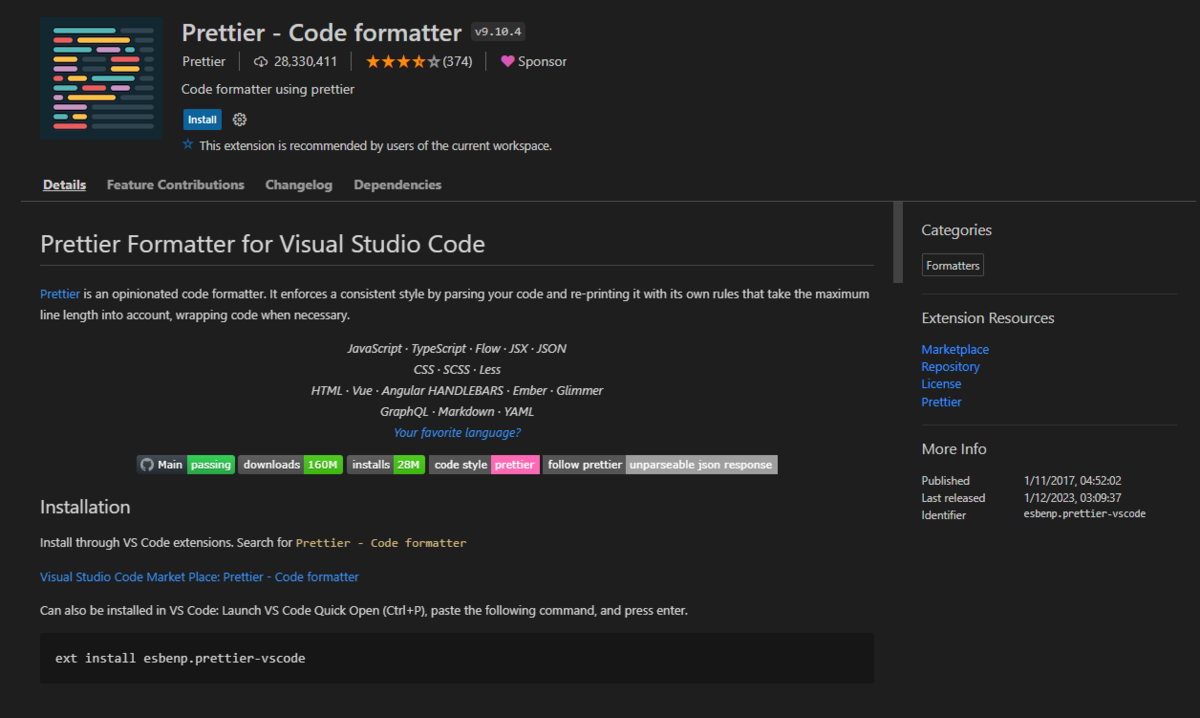This screenshot has height=718, width=1200.
Task: Click the Prettier extension logo icon
Action: click(102, 78)
